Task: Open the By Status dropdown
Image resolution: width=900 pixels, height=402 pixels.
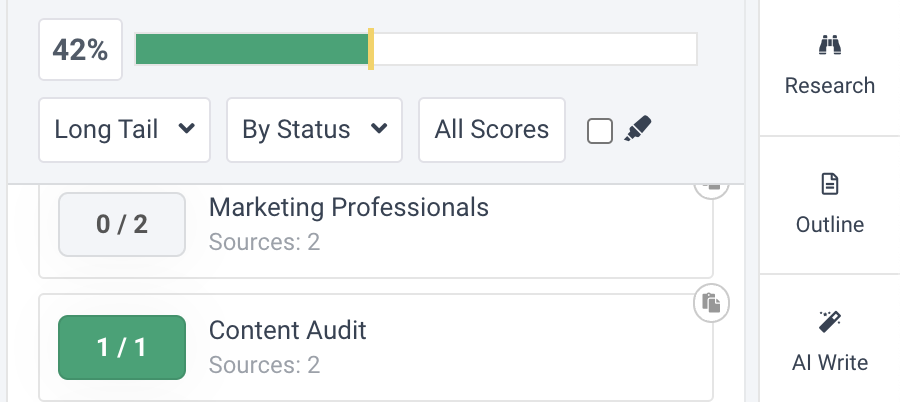Action: point(314,130)
